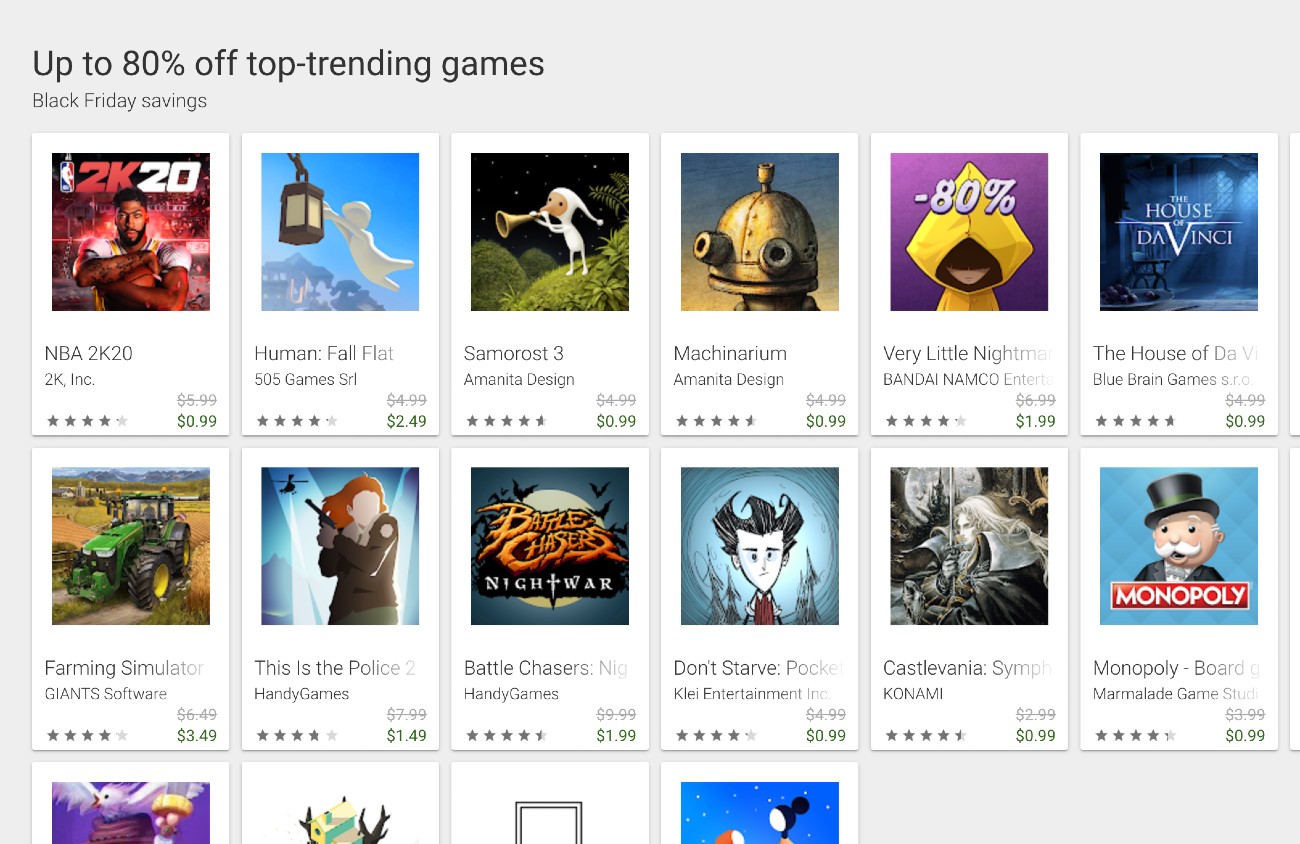Viewport: 1300px width, 844px height.
Task: Open the Mickey Mouse game thumbnail
Action: 760,812
